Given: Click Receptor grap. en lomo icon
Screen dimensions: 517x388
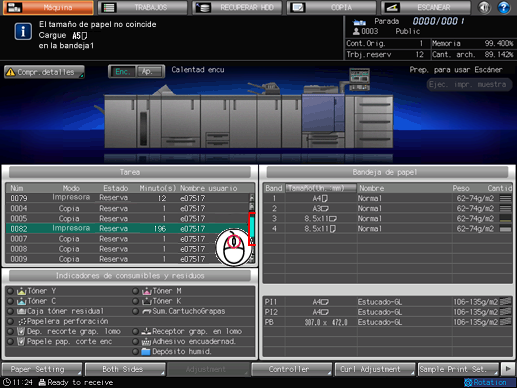Looking at the screenshot, I should 147,331.
